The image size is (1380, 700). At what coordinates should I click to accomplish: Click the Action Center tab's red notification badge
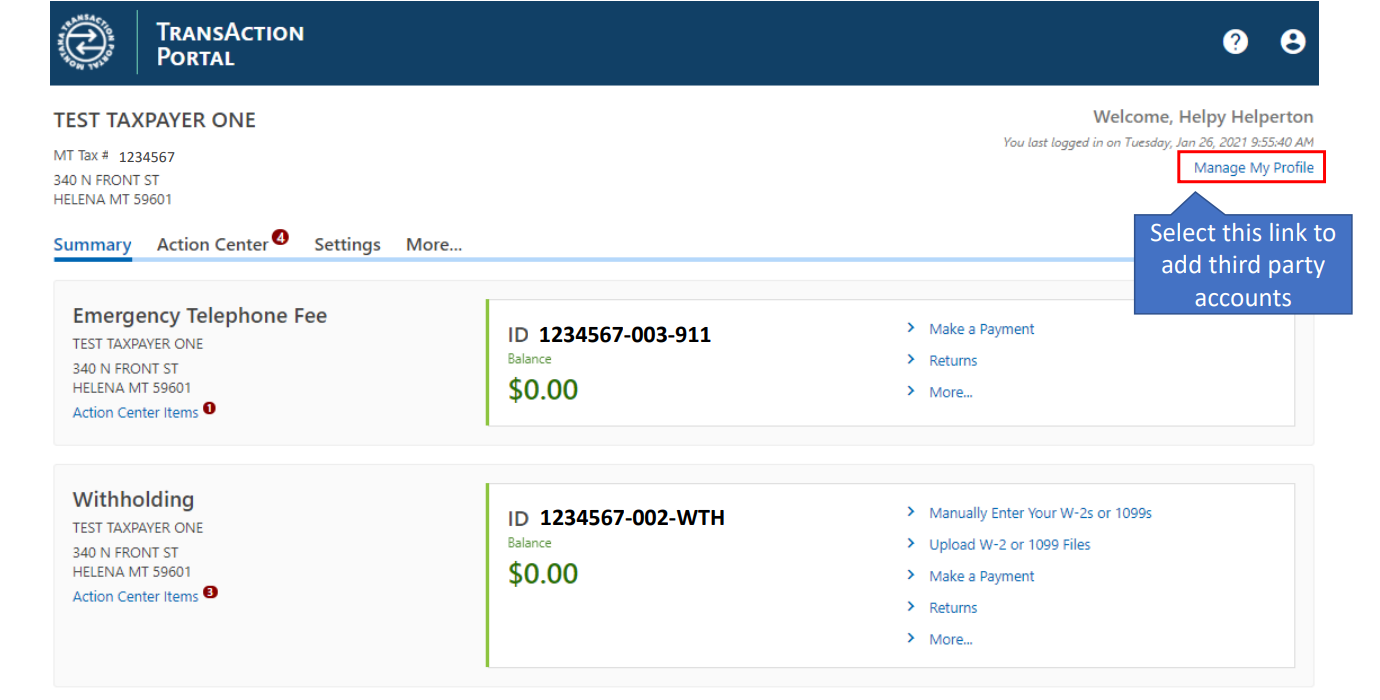[281, 238]
